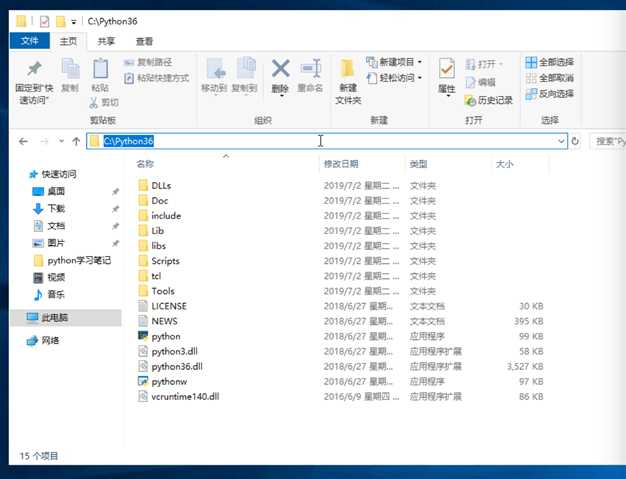The width and height of the screenshot is (626, 479).
Task: Open the Easy access (轻松访问) dropdown
Action: pos(394,78)
